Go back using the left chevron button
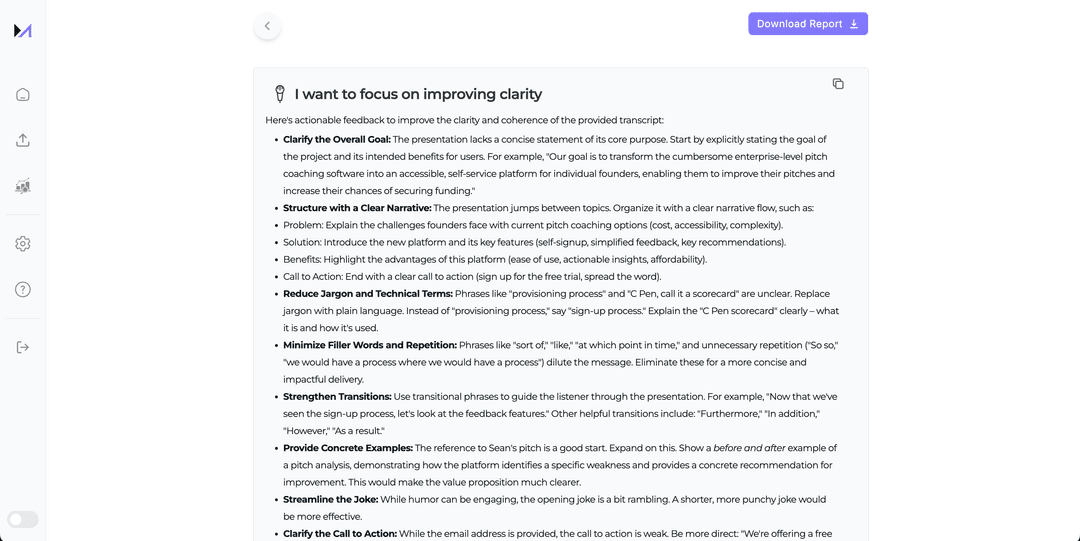Image resolution: width=1080 pixels, height=541 pixels. (267, 26)
